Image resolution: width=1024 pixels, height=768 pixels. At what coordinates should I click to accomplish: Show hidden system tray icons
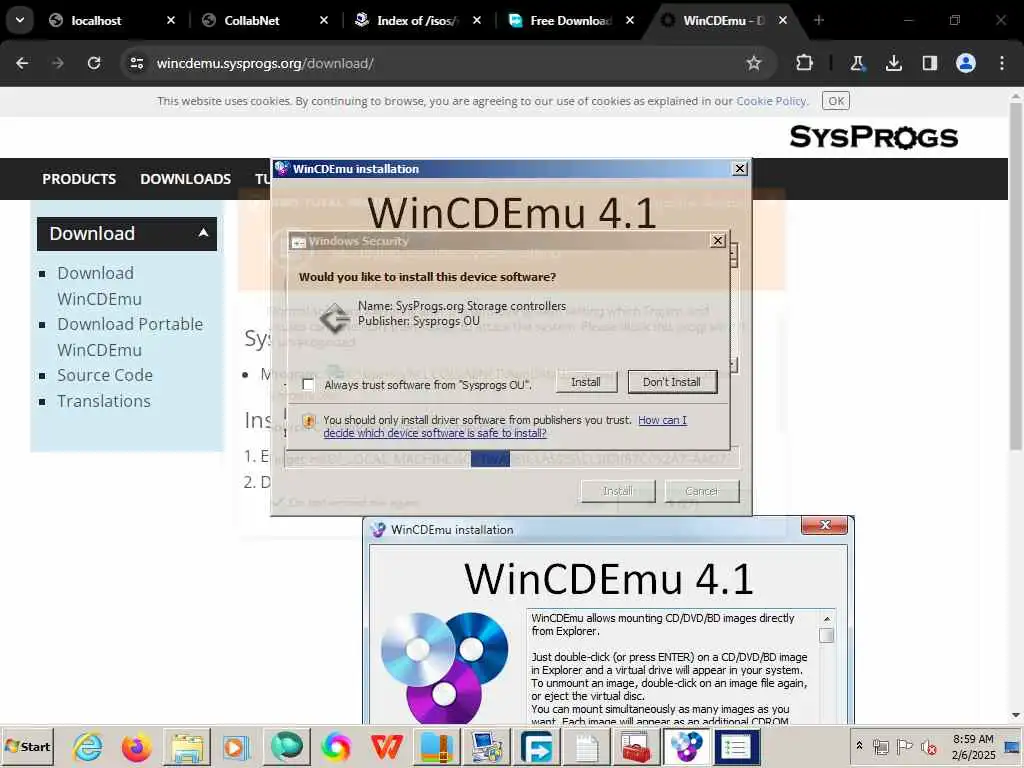pos(859,746)
